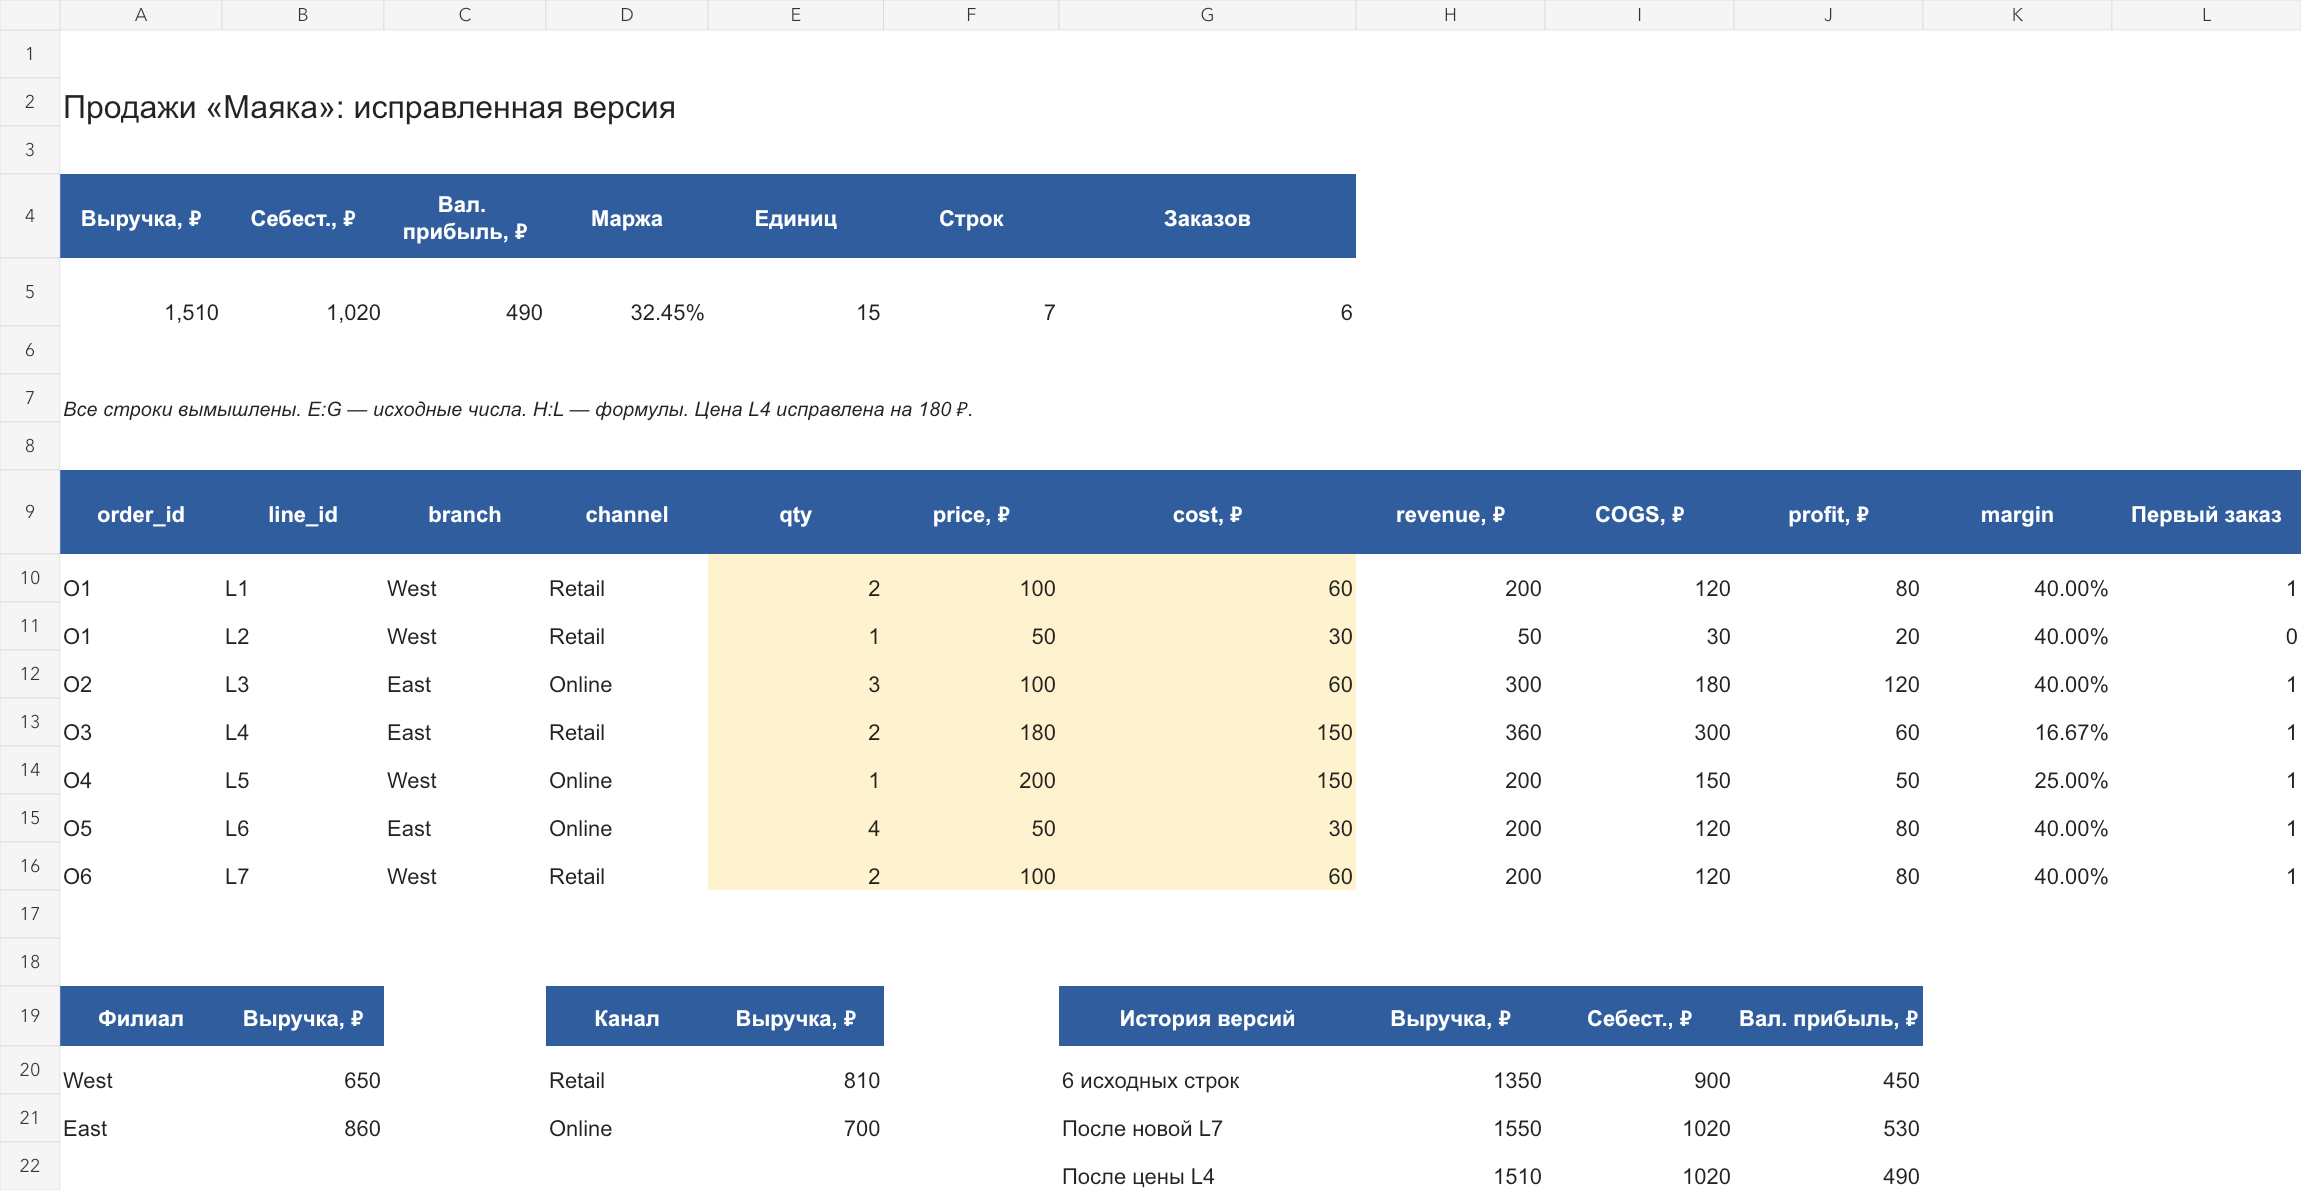Click the 'Филиал' table header

pyautogui.click(x=141, y=1018)
